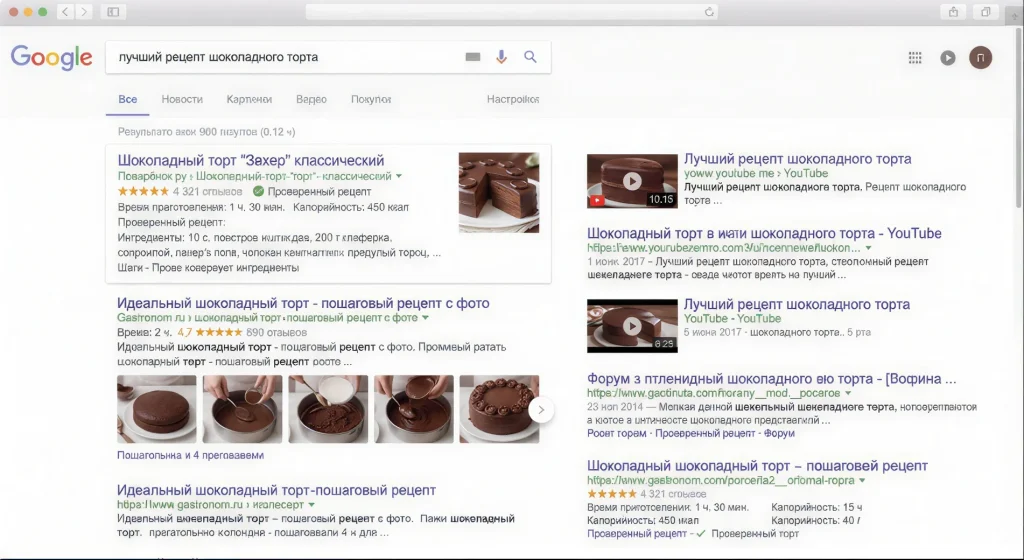
Task: Click the Форум sublink under forum result
Action: point(778,433)
